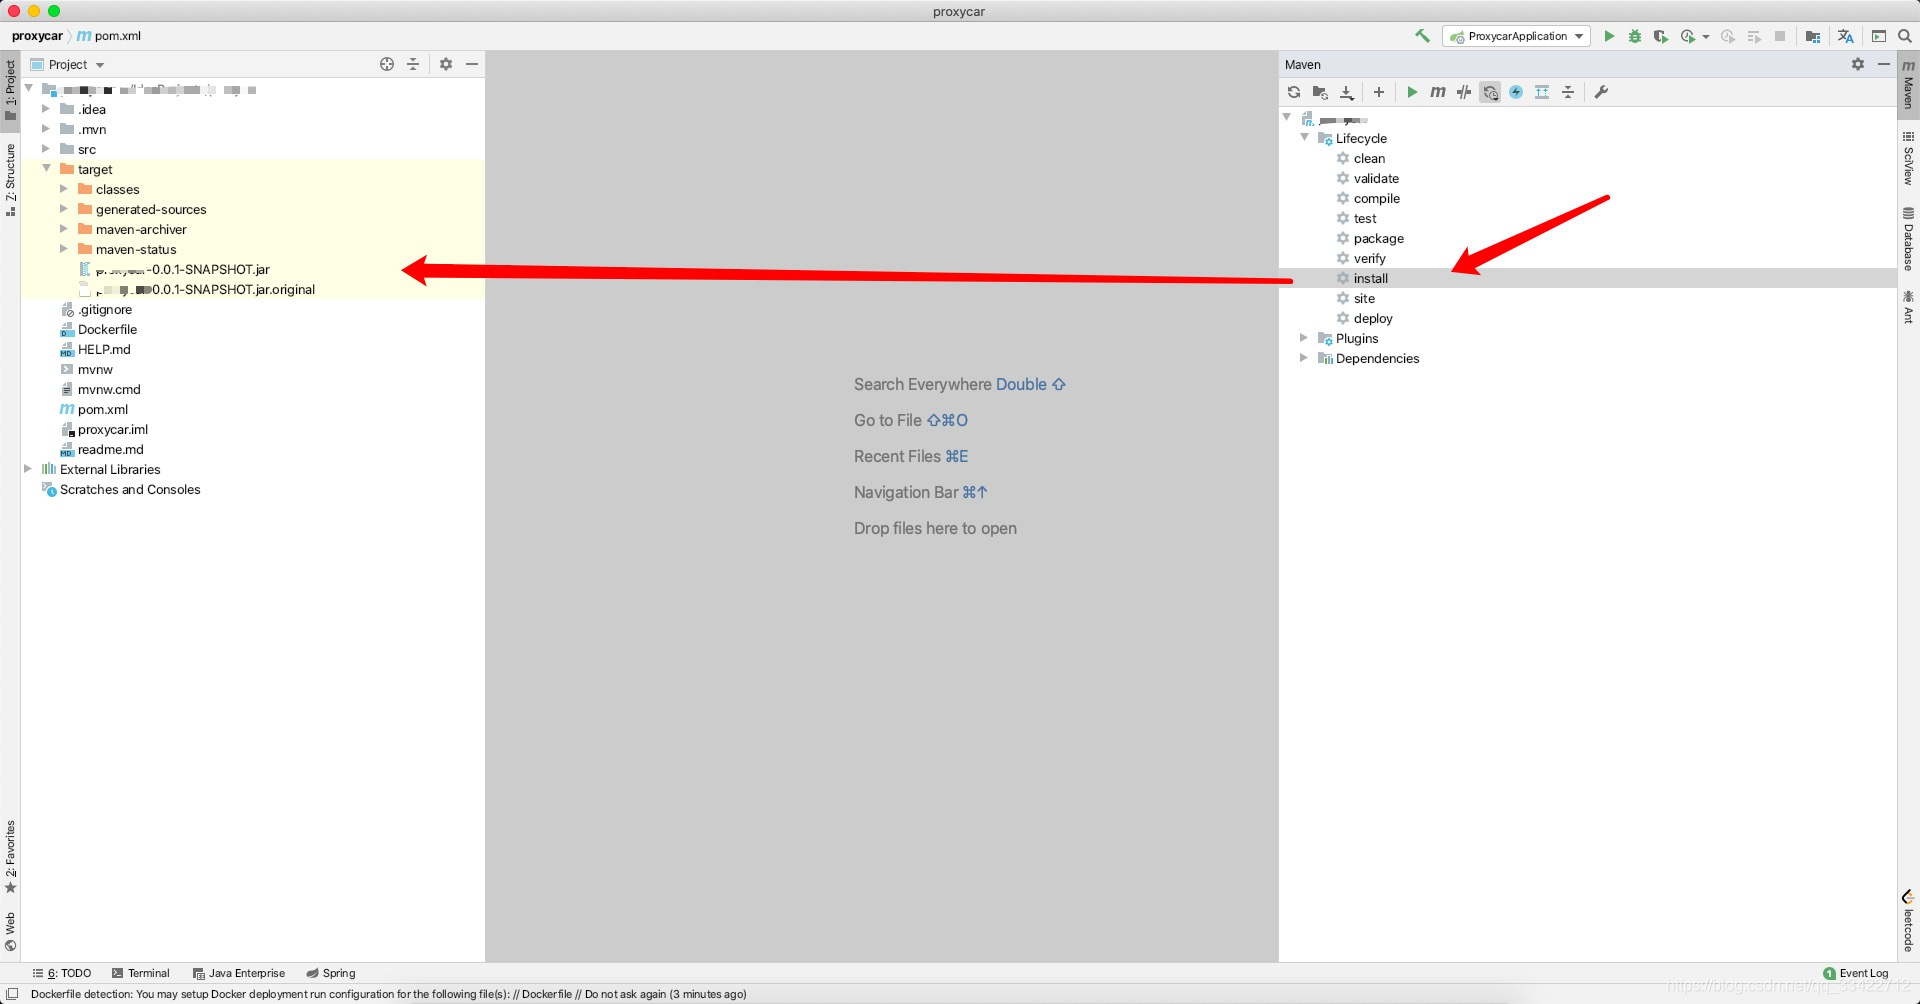Viewport: 1920px width, 1004px height.
Task: Click Add Maven Projects plus icon
Action: (1379, 92)
